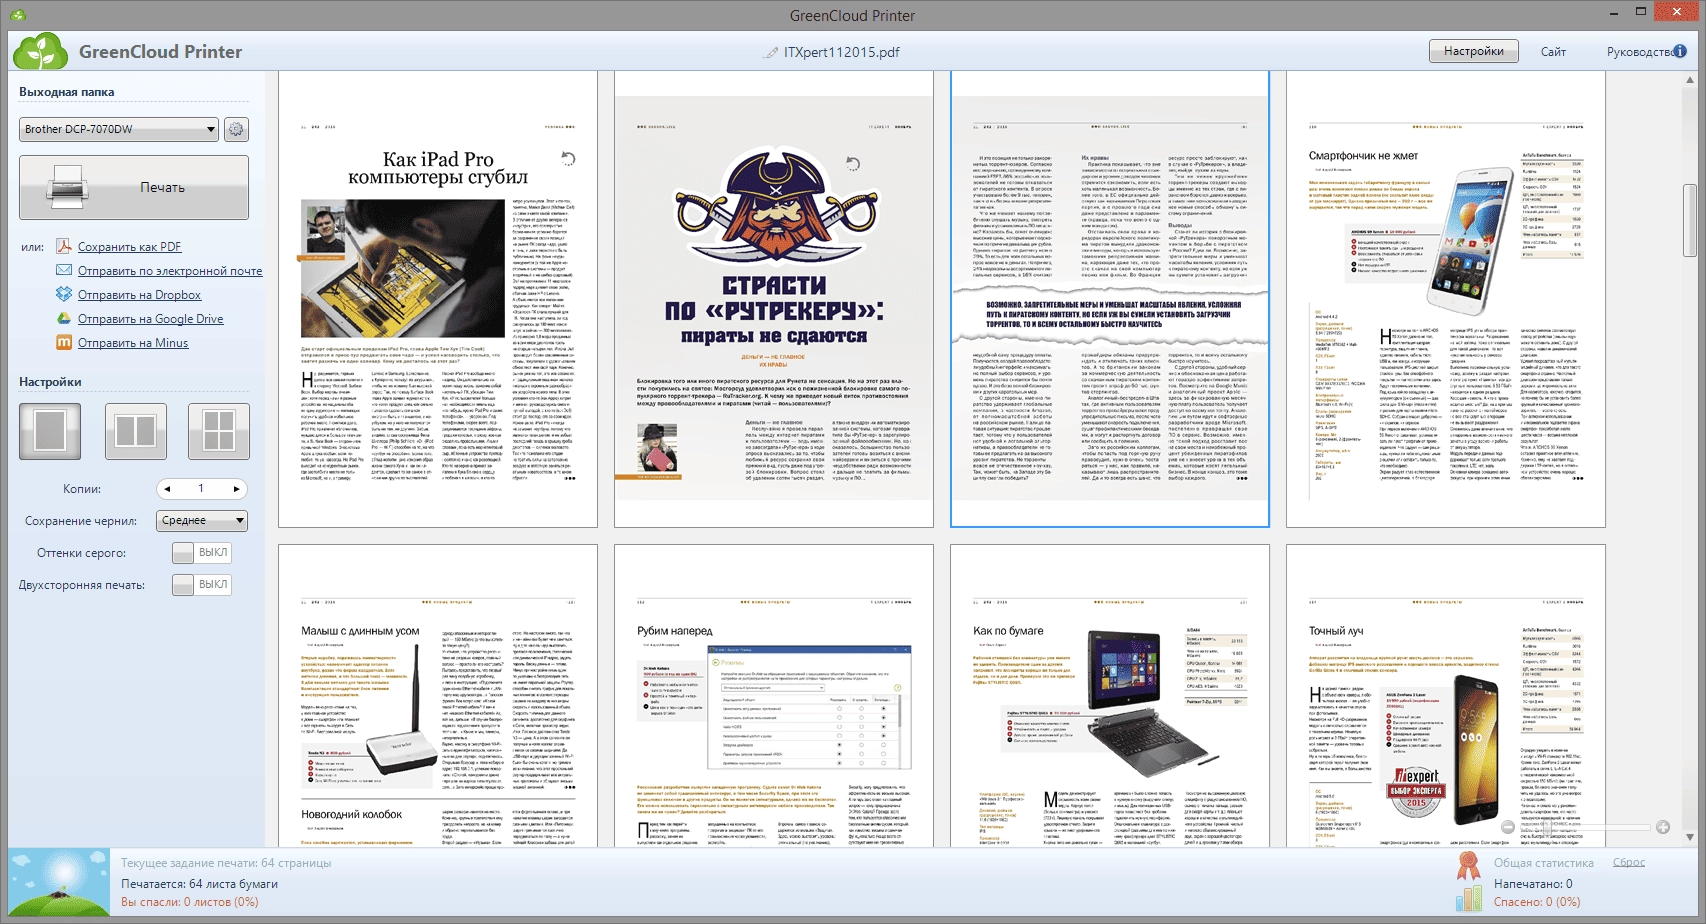Click Выходная папка heading

click(67, 92)
